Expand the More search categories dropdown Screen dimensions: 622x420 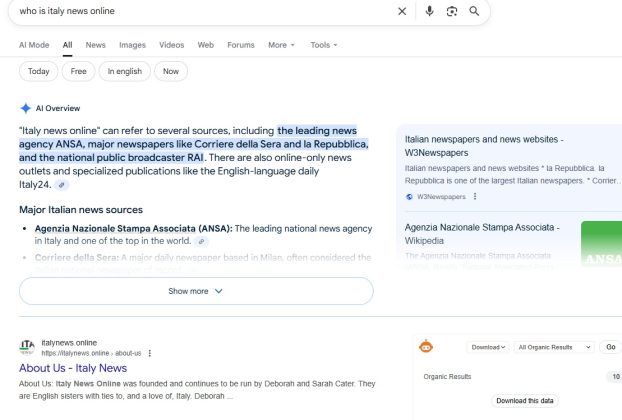pos(281,45)
